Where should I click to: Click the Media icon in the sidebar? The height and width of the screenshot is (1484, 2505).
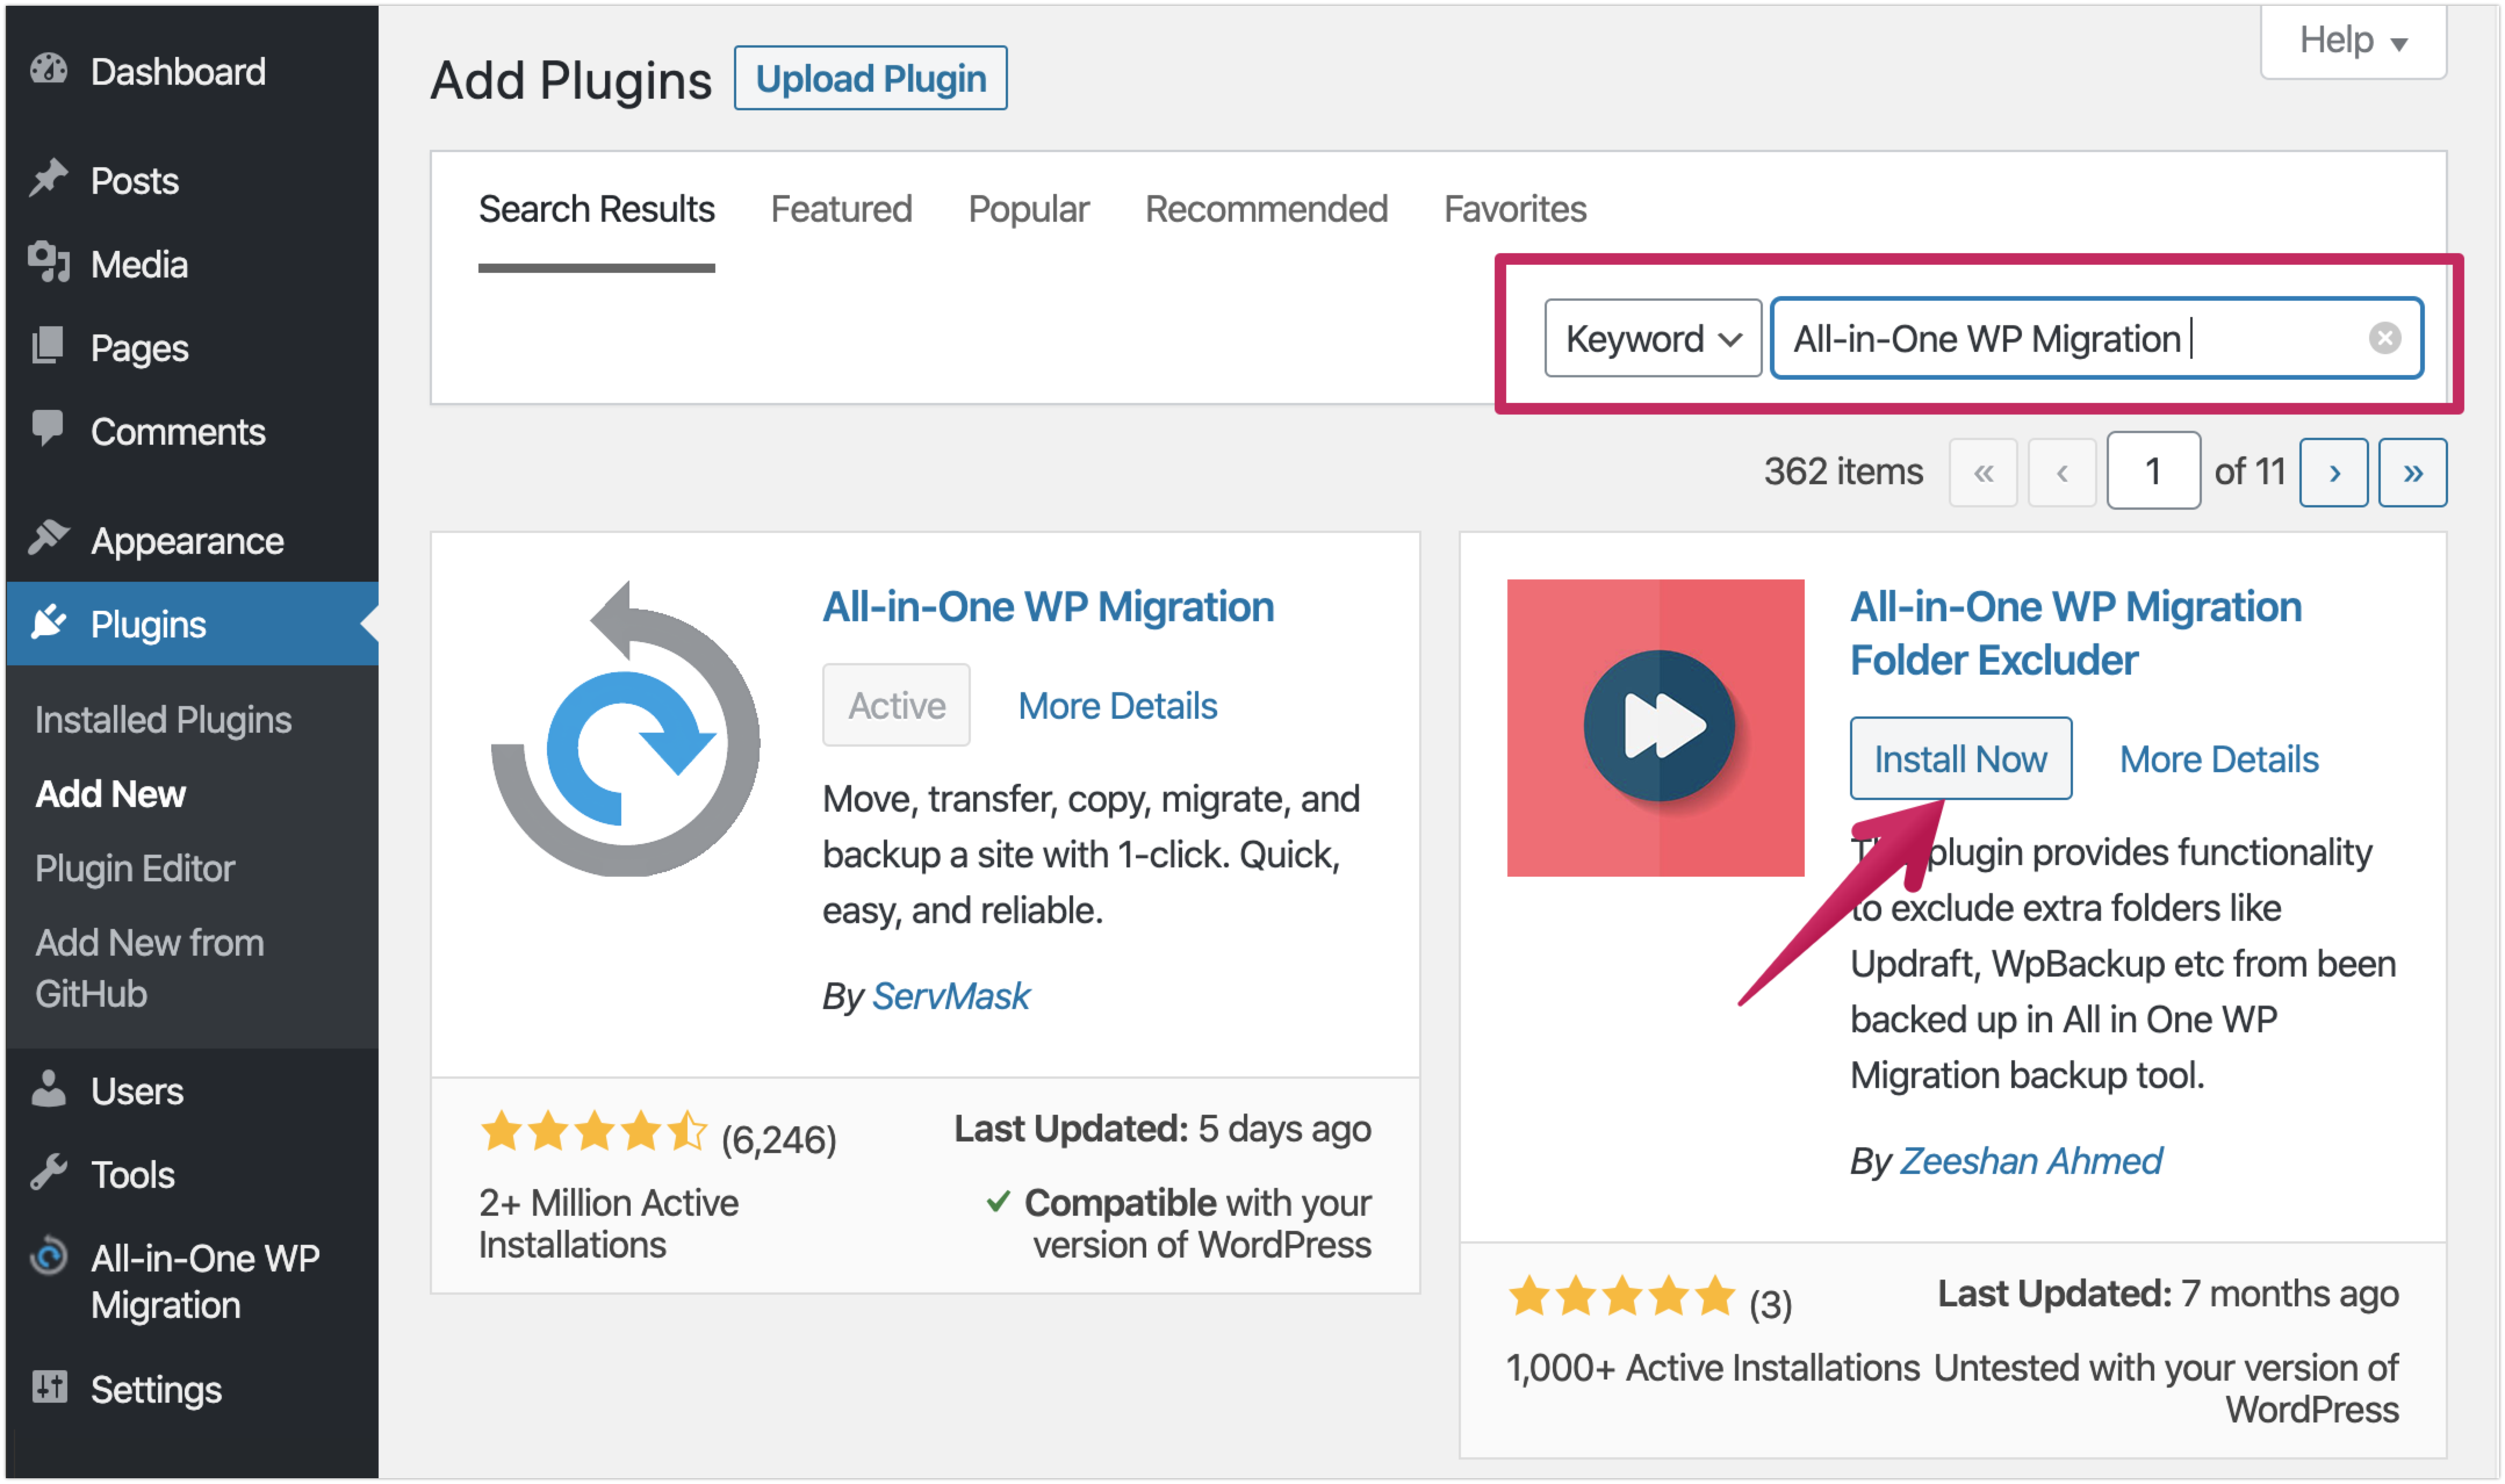pos(48,263)
